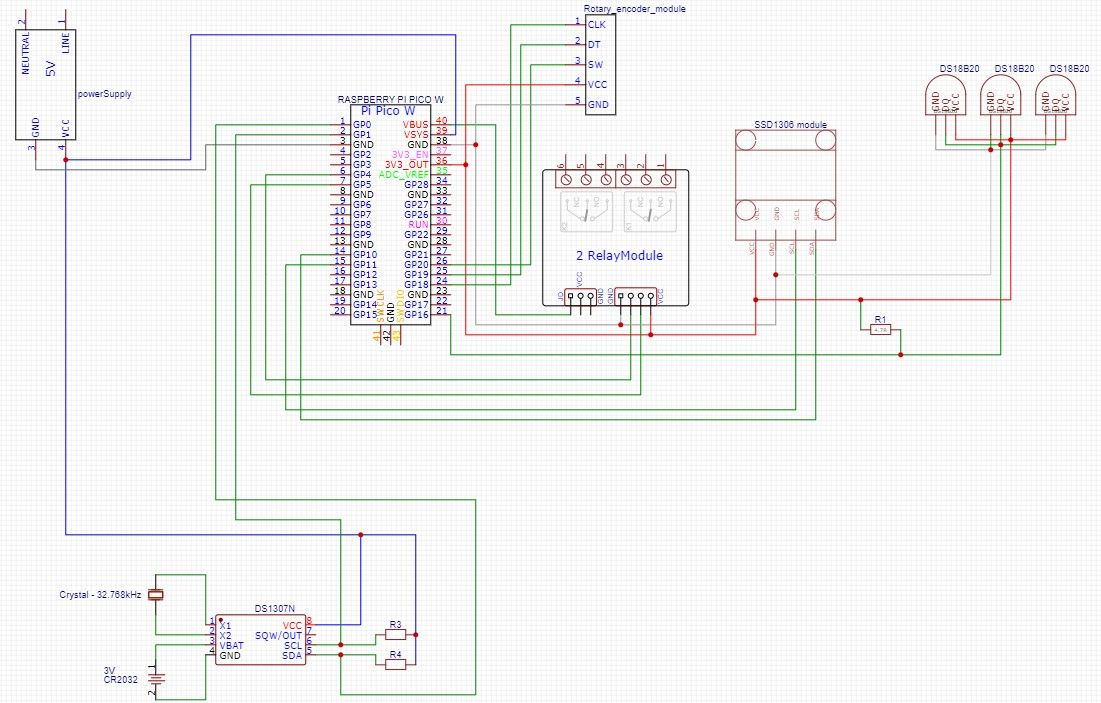Screen dimensions: 1101x703
Task: Select the SSD1306 module display symbol
Action: [x=785, y=185]
